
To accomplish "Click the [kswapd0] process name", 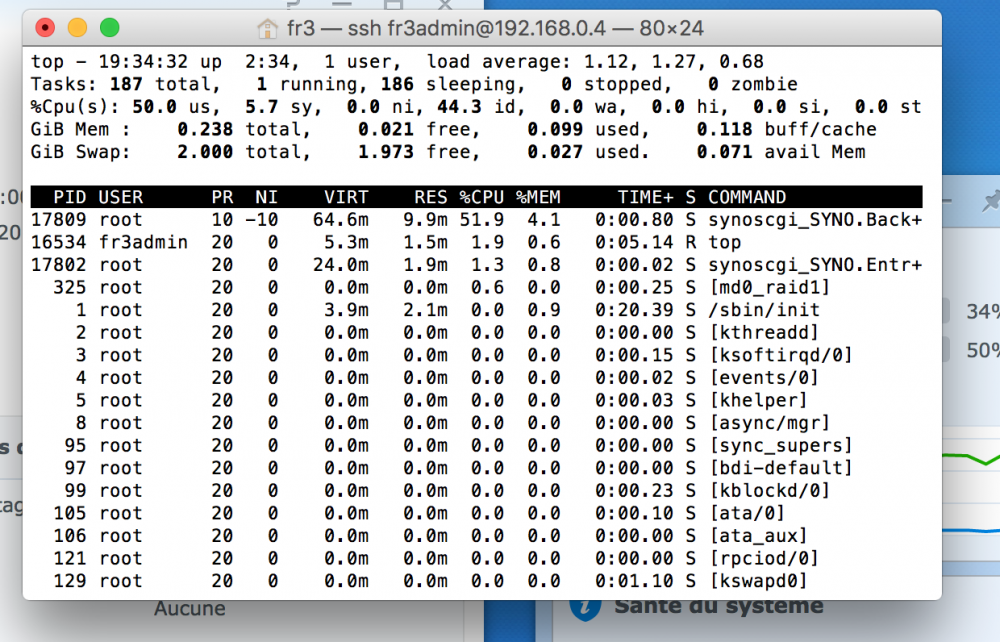I will [x=759, y=581].
